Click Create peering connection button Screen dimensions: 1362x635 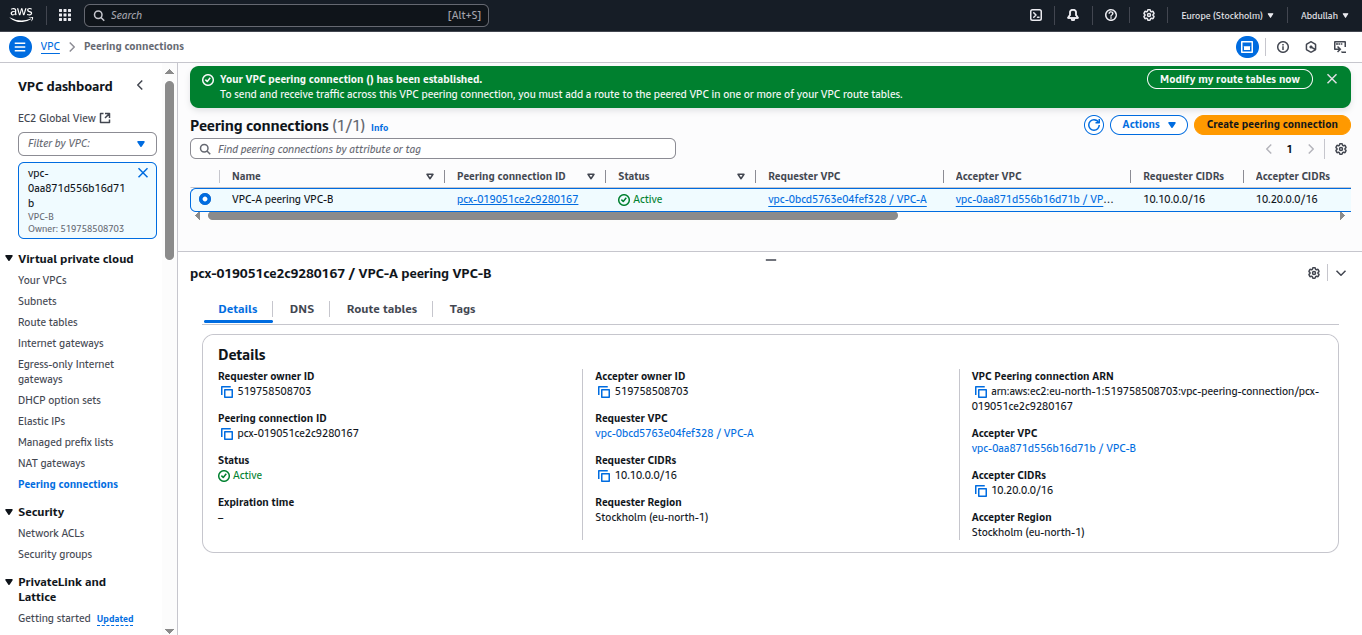point(1272,125)
